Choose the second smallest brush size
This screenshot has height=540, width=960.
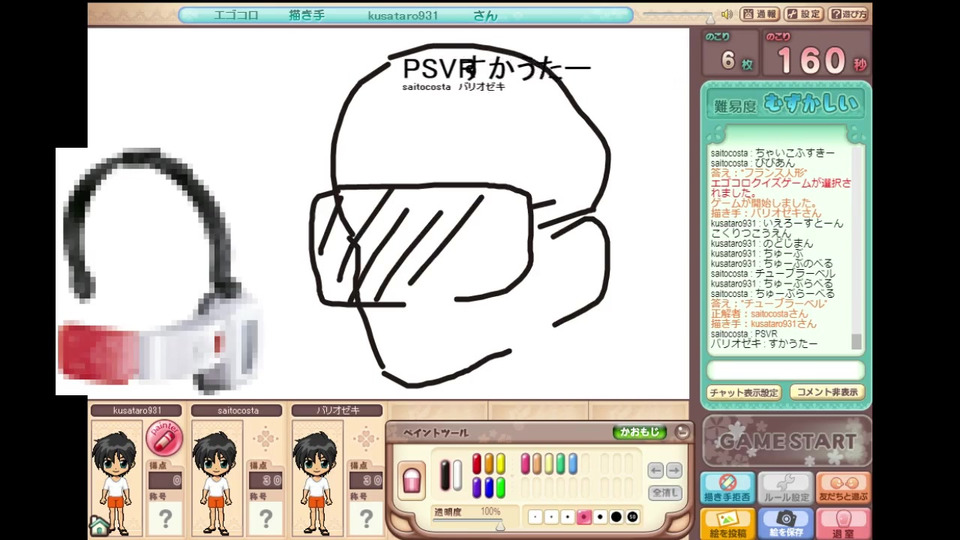click(552, 517)
